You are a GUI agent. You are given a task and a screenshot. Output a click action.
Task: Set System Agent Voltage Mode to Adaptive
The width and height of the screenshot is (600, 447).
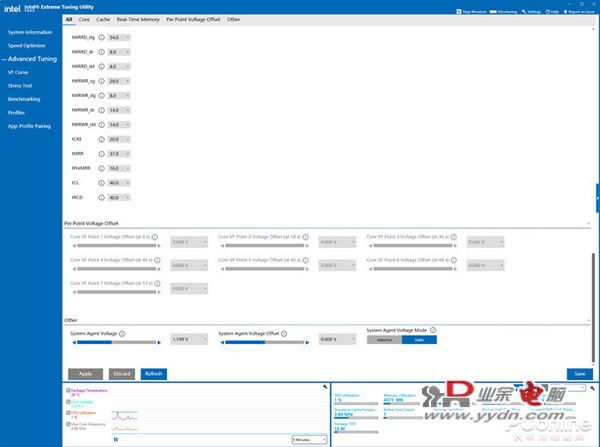point(384,340)
